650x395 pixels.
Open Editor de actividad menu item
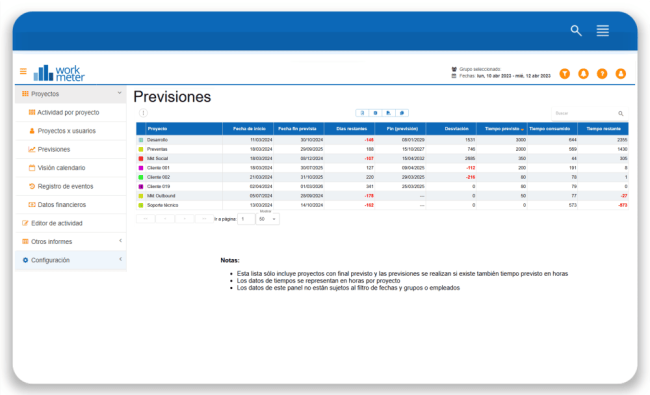point(70,223)
